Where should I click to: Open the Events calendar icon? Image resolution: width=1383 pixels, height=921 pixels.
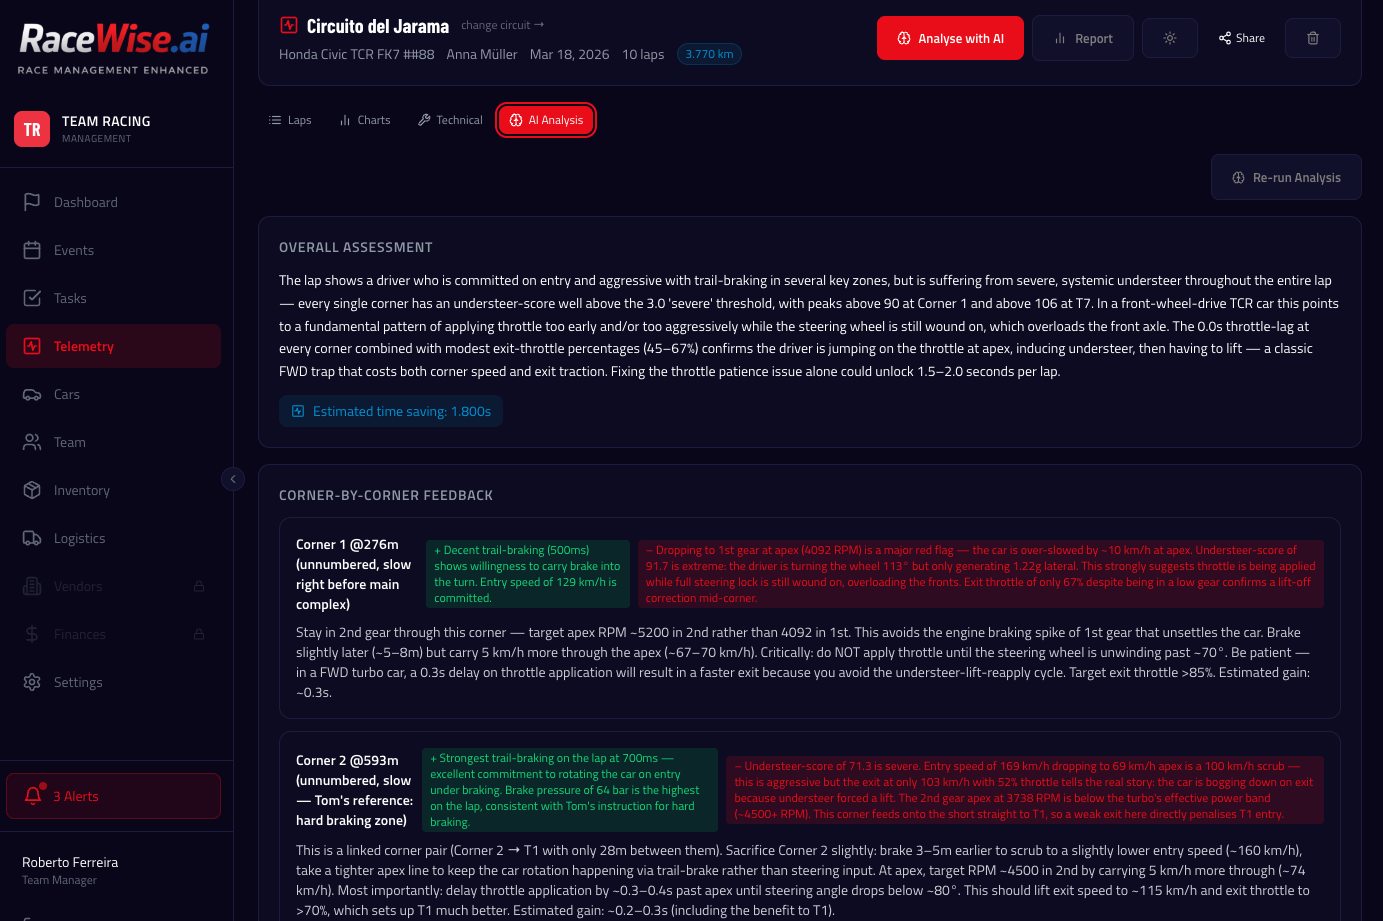click(32, 250)
